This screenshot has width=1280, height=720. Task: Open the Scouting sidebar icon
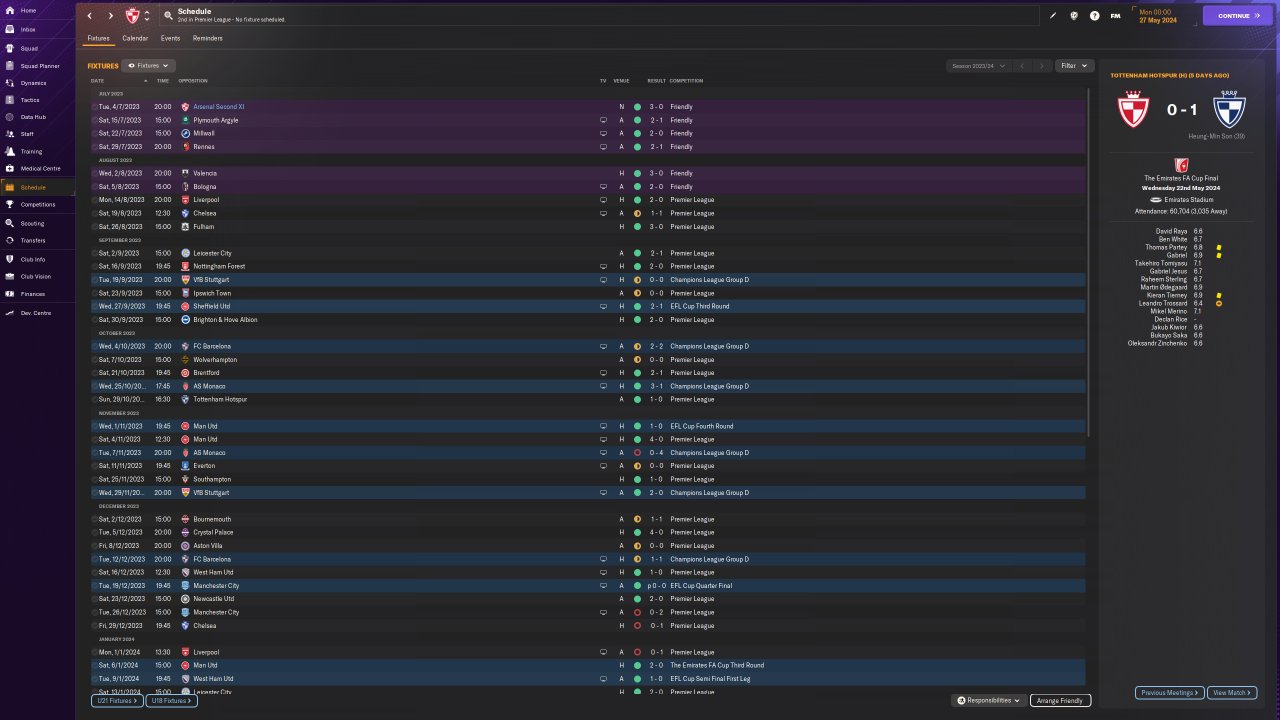tap(9, 223)
